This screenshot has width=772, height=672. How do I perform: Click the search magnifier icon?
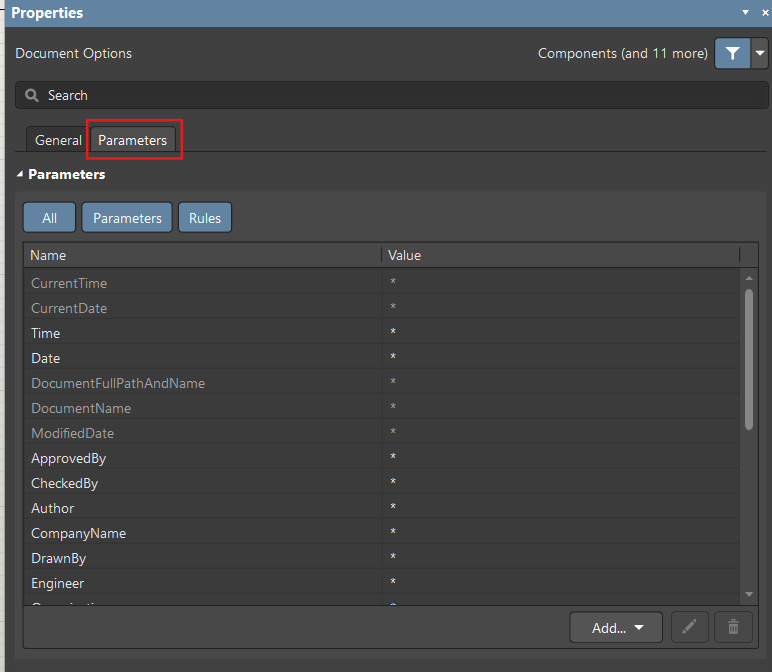point(32,95)
